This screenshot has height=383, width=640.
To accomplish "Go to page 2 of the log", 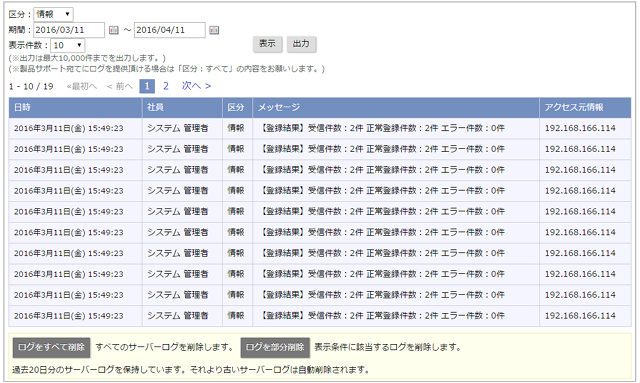I will coord(166,86).
